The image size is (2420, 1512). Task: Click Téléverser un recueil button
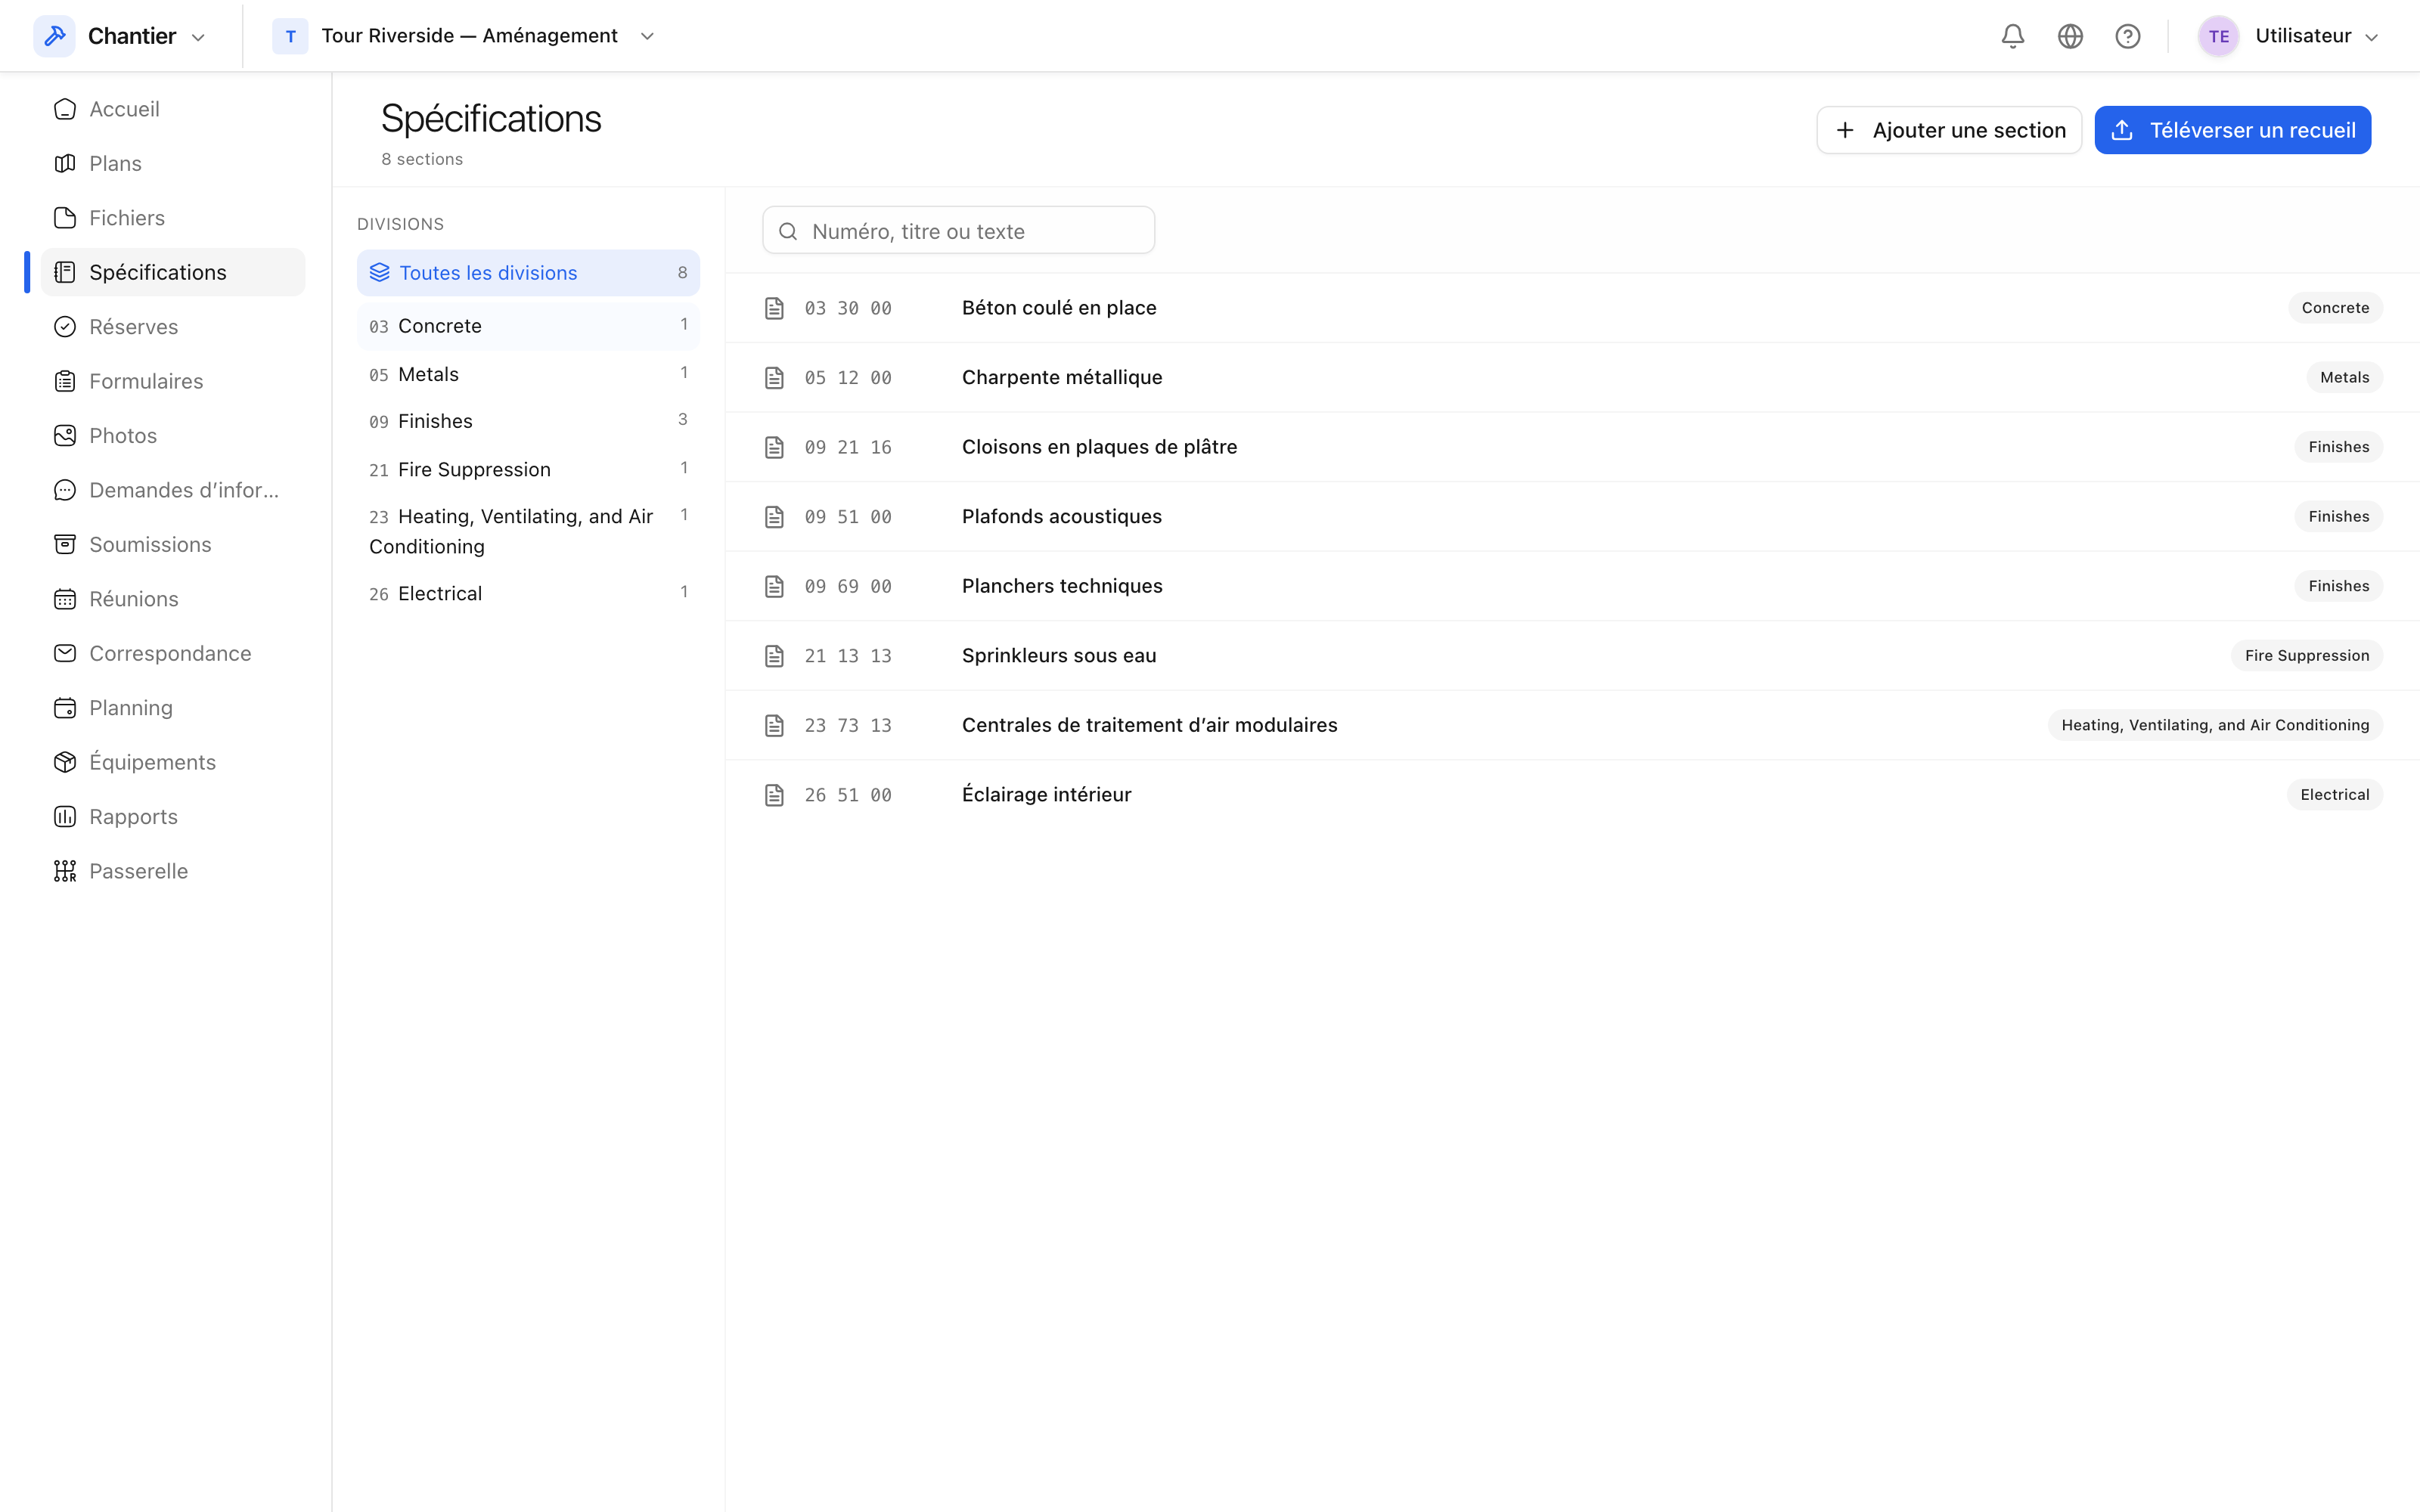(x=2232, y=130)
